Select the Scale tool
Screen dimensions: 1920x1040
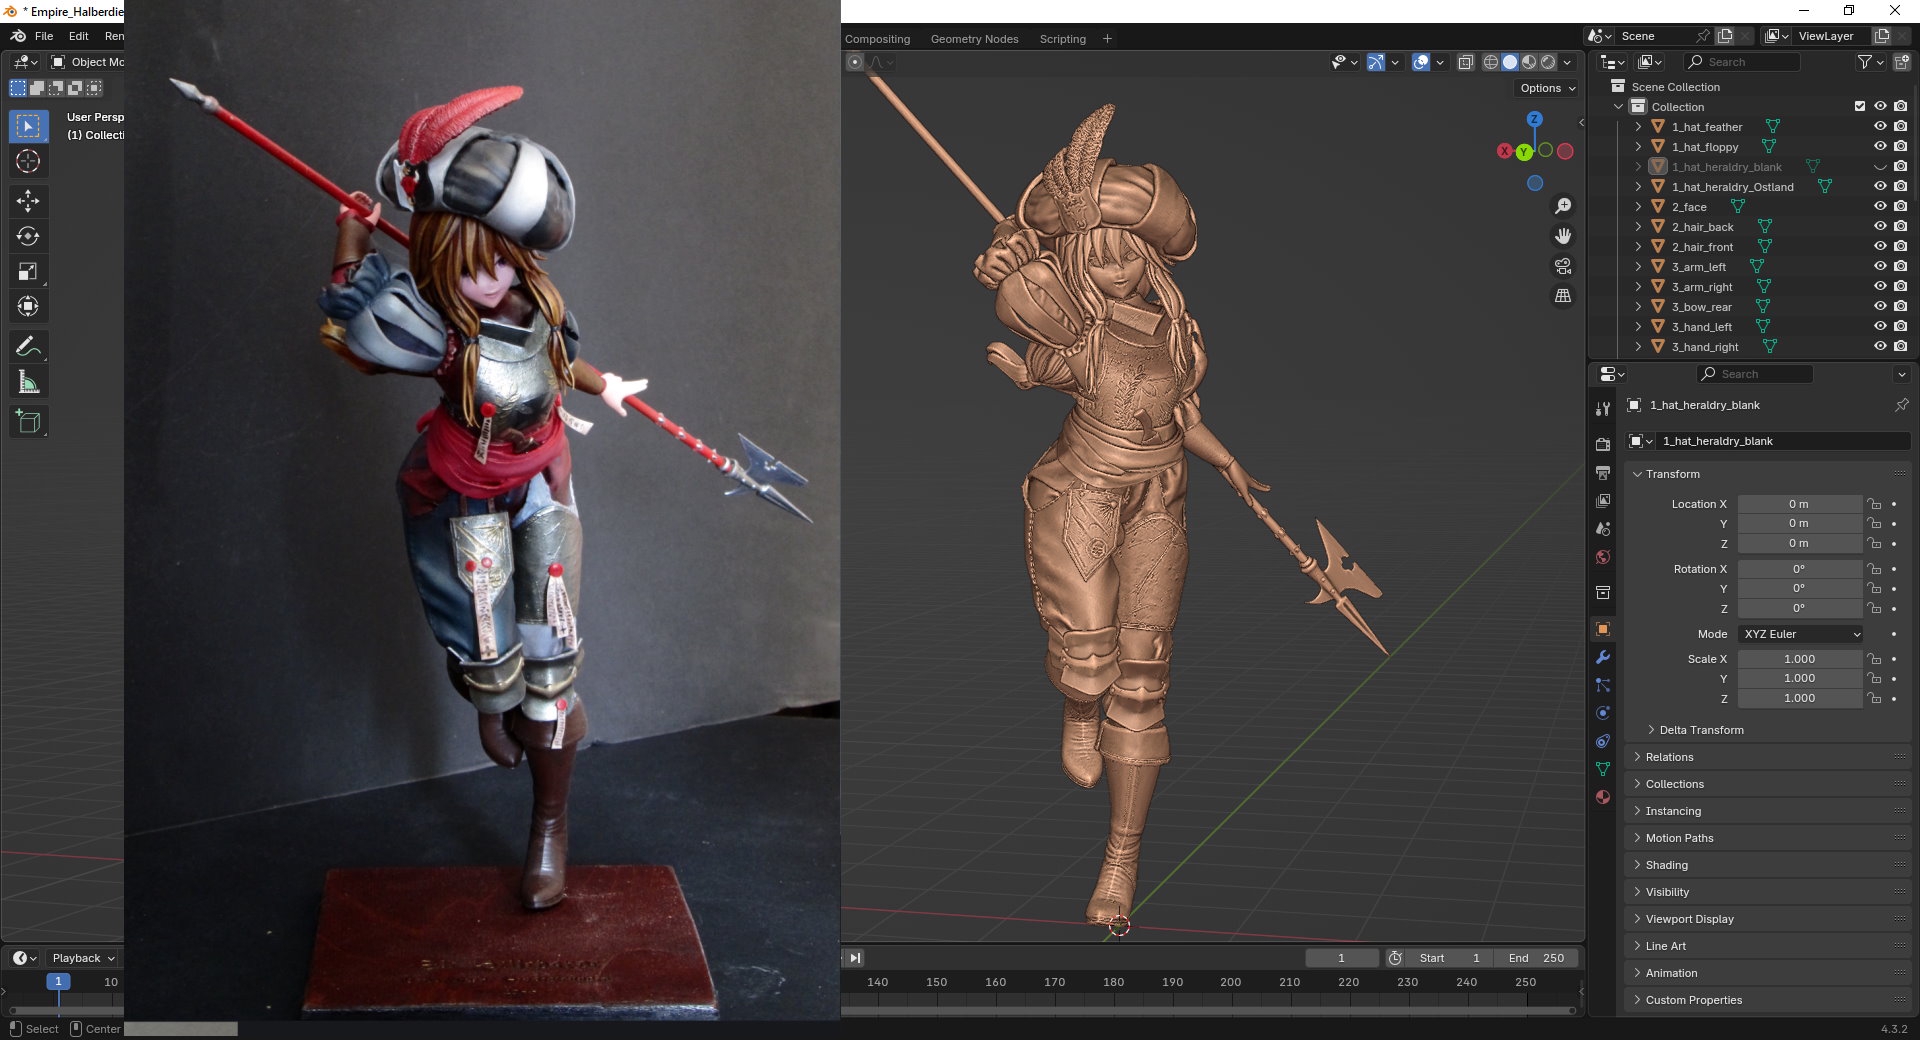[x=28, y=271]
